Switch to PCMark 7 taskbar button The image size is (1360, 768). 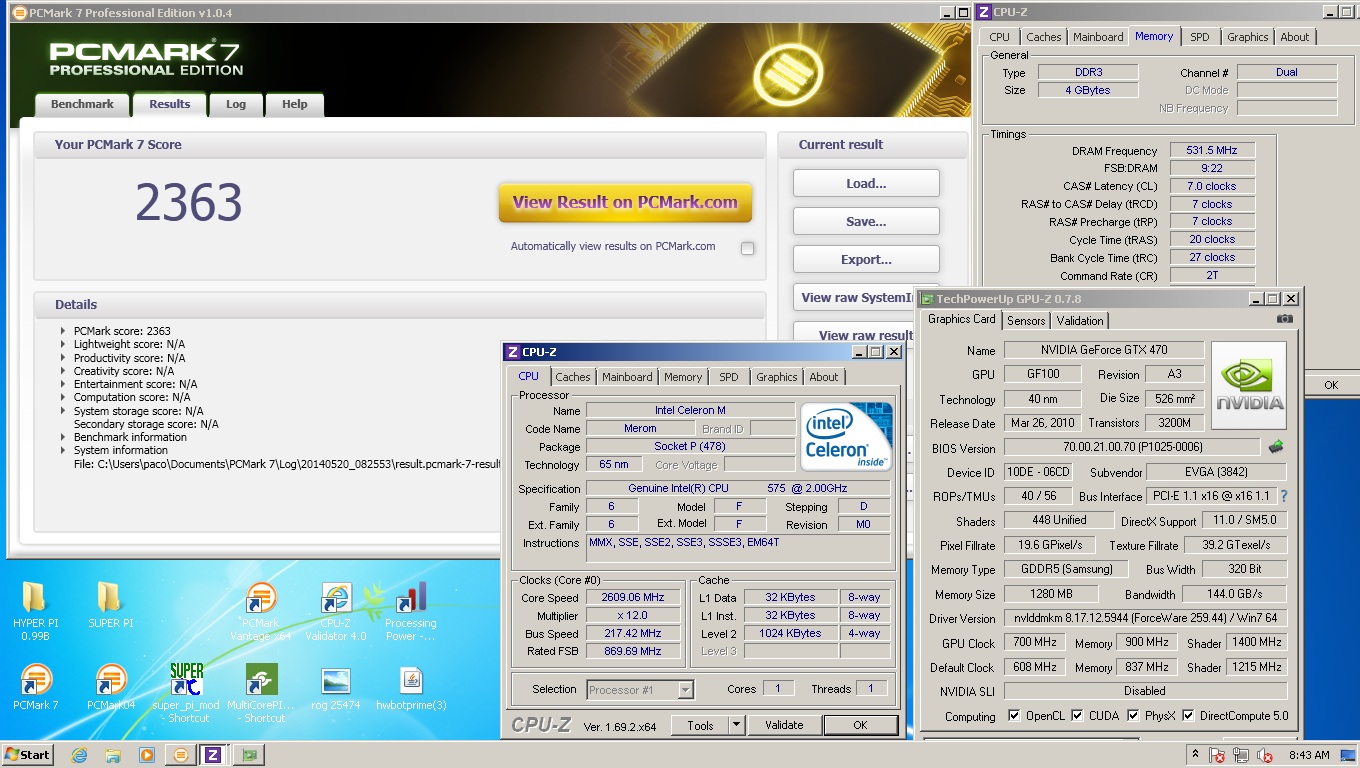coord(181,755)
